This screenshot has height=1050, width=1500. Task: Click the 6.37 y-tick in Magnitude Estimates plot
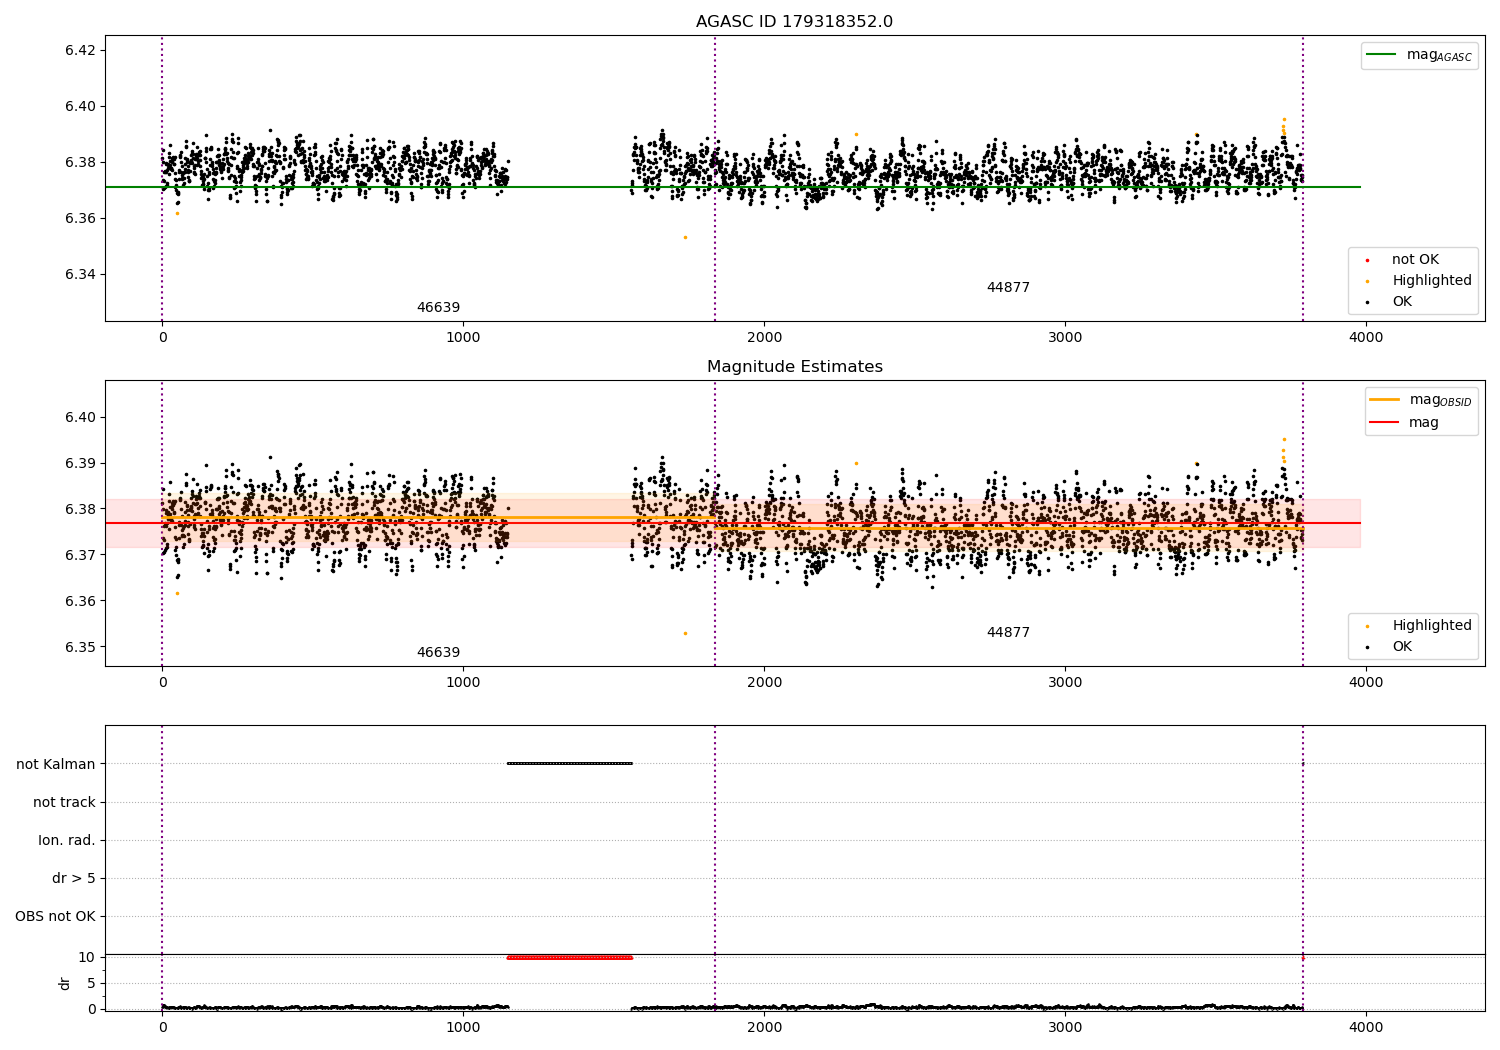pyautogui.click(x=79, y=556)
